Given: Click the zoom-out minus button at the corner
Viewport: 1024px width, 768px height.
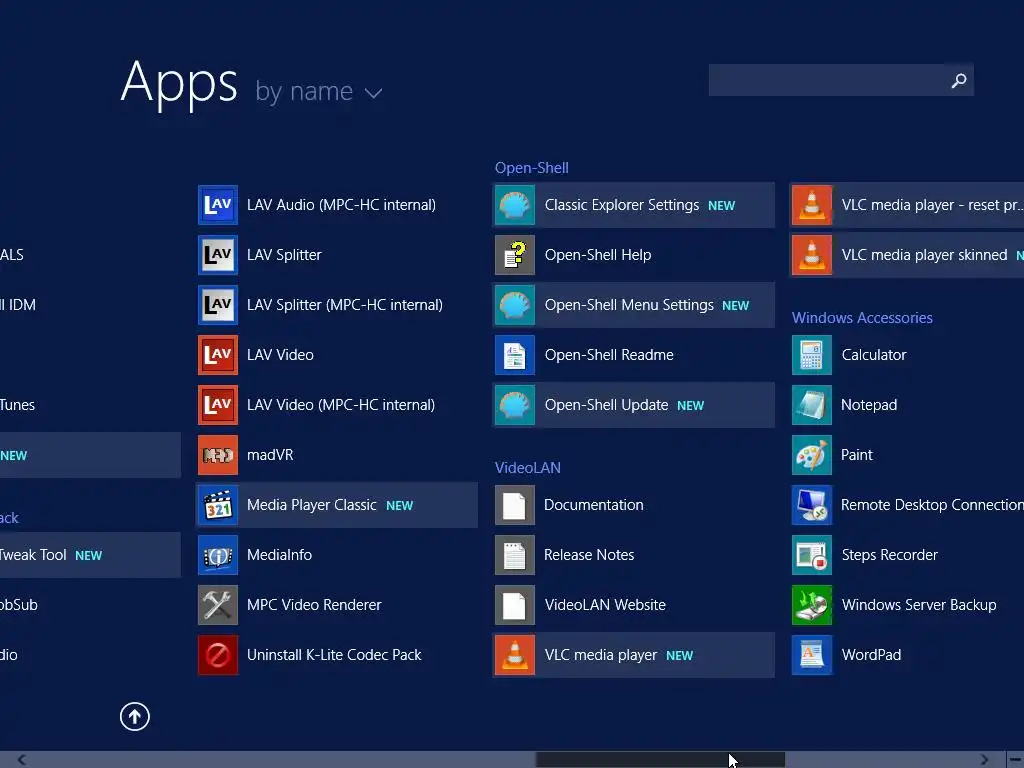Looking at the screenshot, I should click(x=1015, y=760).
